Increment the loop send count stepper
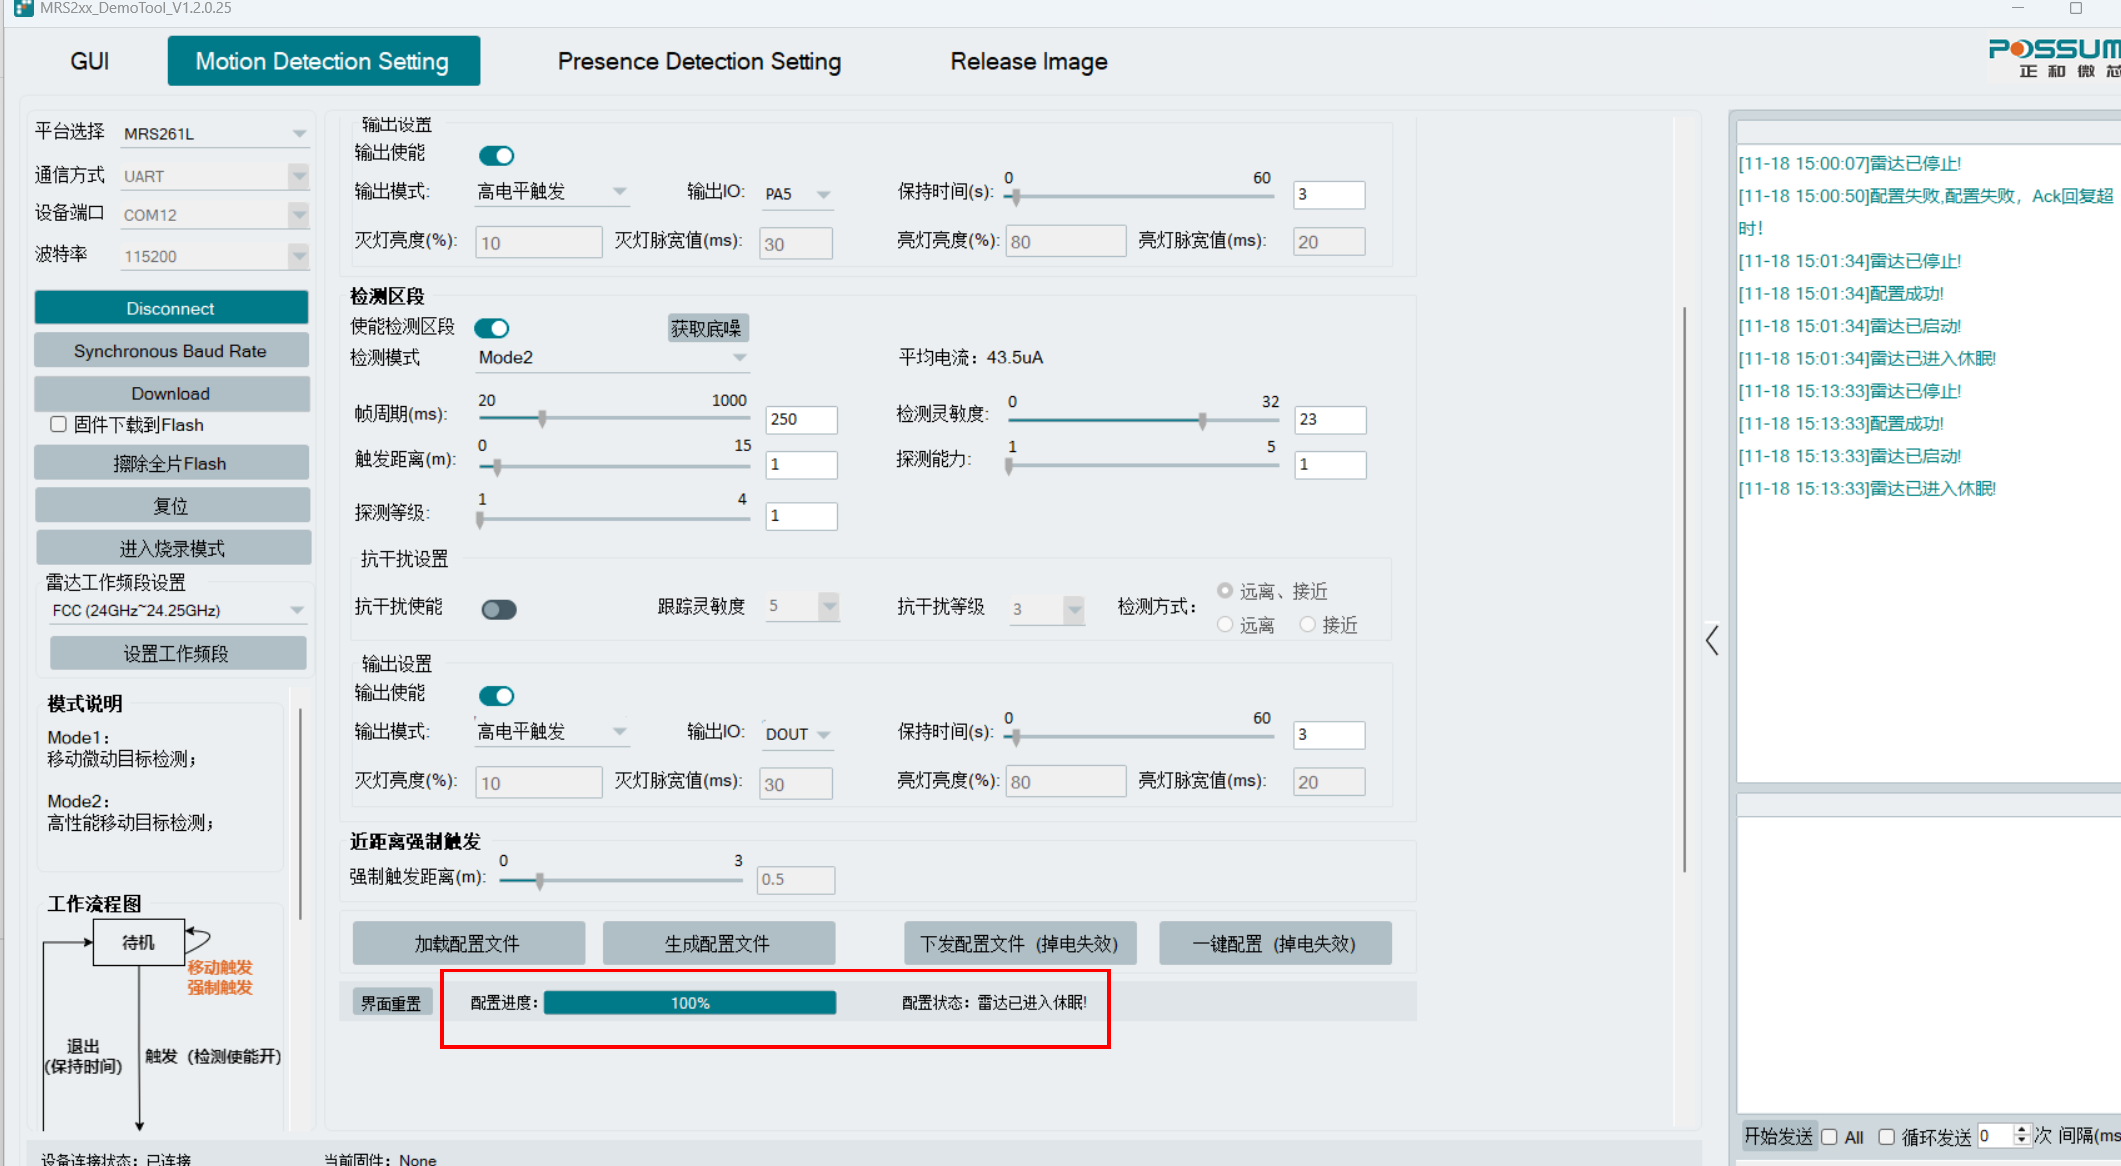 2021,1130
